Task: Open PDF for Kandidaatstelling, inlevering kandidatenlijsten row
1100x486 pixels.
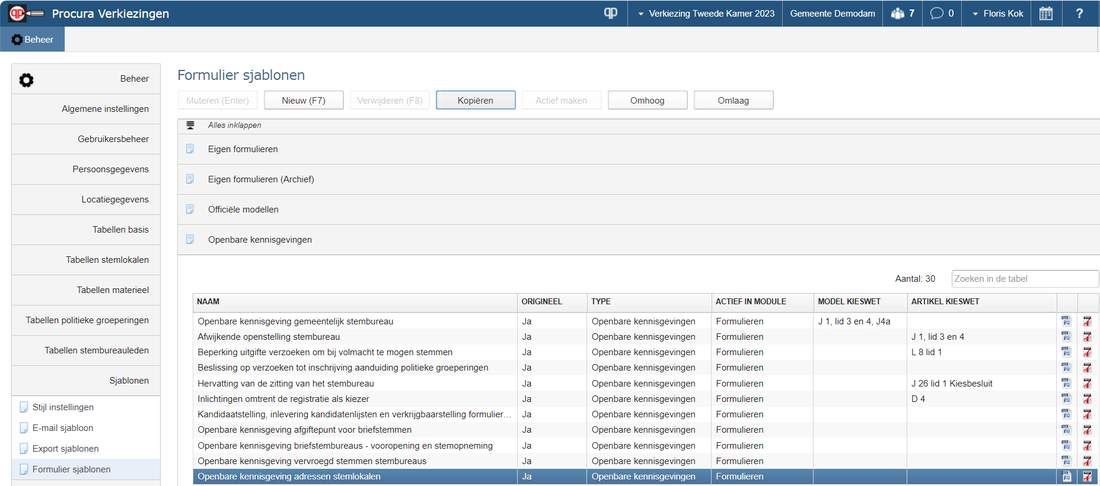Action: click(1087, 414)
